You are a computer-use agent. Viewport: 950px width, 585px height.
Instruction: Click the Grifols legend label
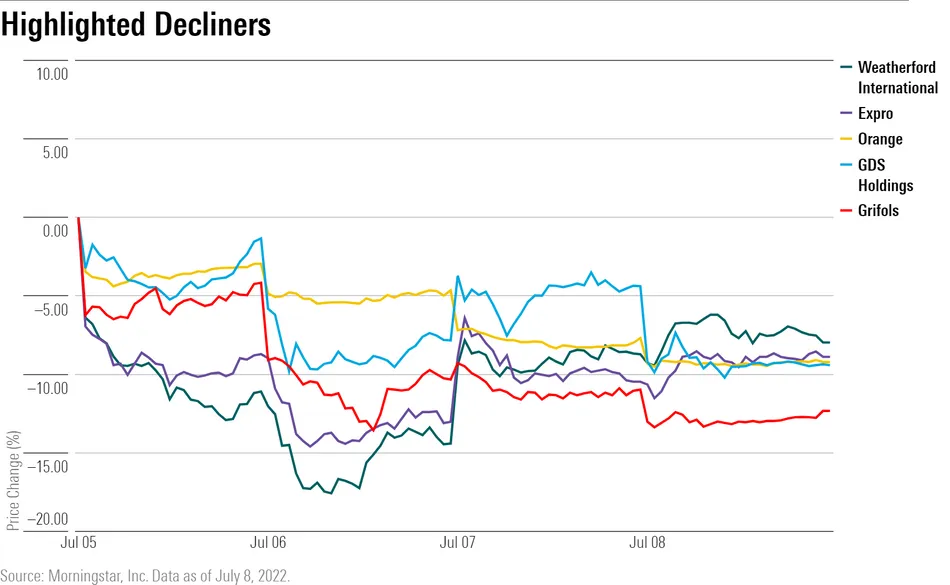878,211
